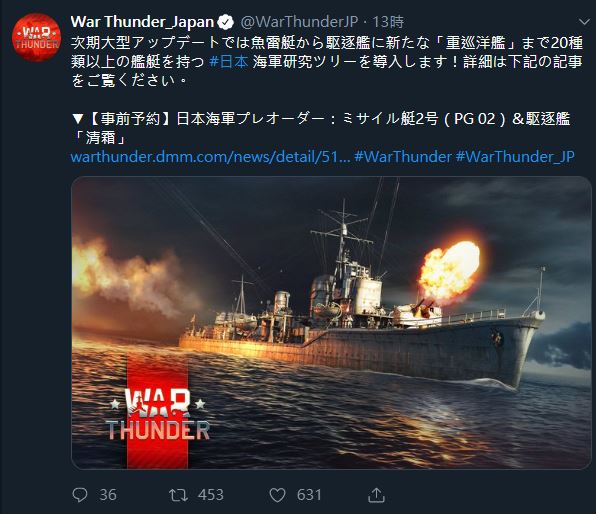Follow the #日本 hashtag
The width and height of the screenshot is (596, 514).
click(229, 61)
